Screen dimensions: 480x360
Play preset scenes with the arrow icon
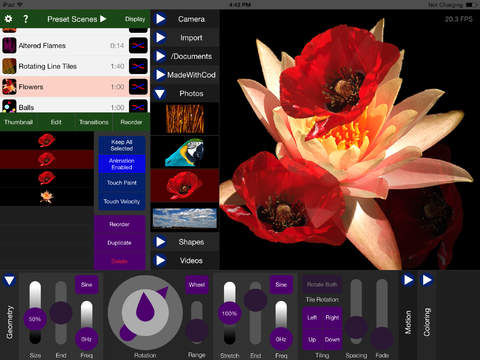(103, 19)
